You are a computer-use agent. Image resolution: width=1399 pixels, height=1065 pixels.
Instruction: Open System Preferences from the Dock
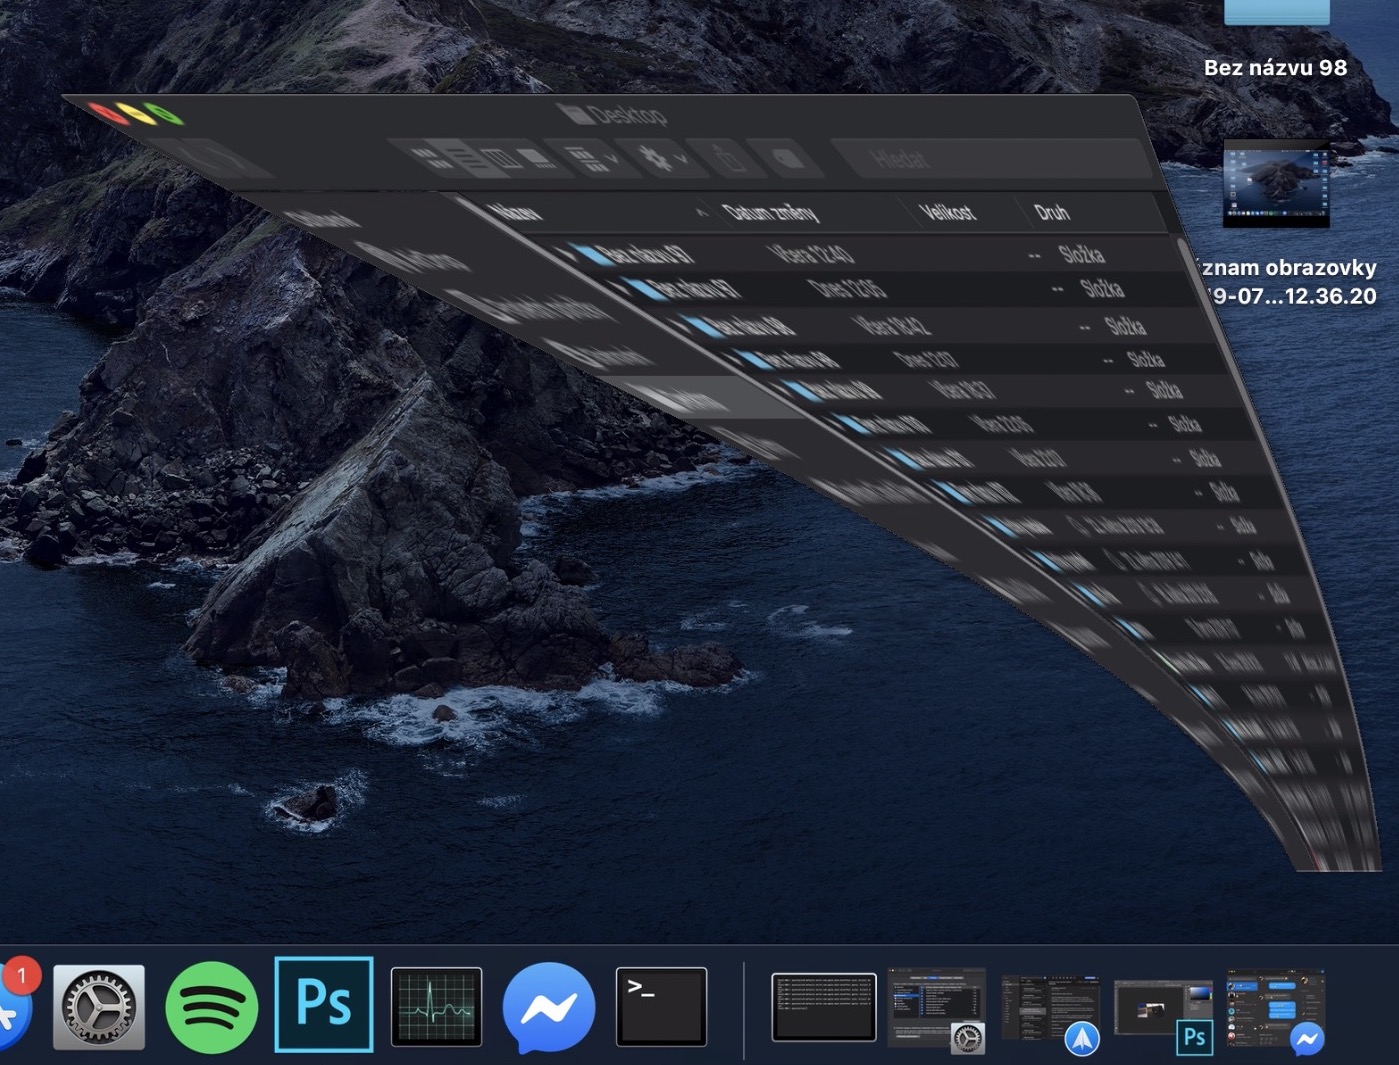coord(98,1007)
